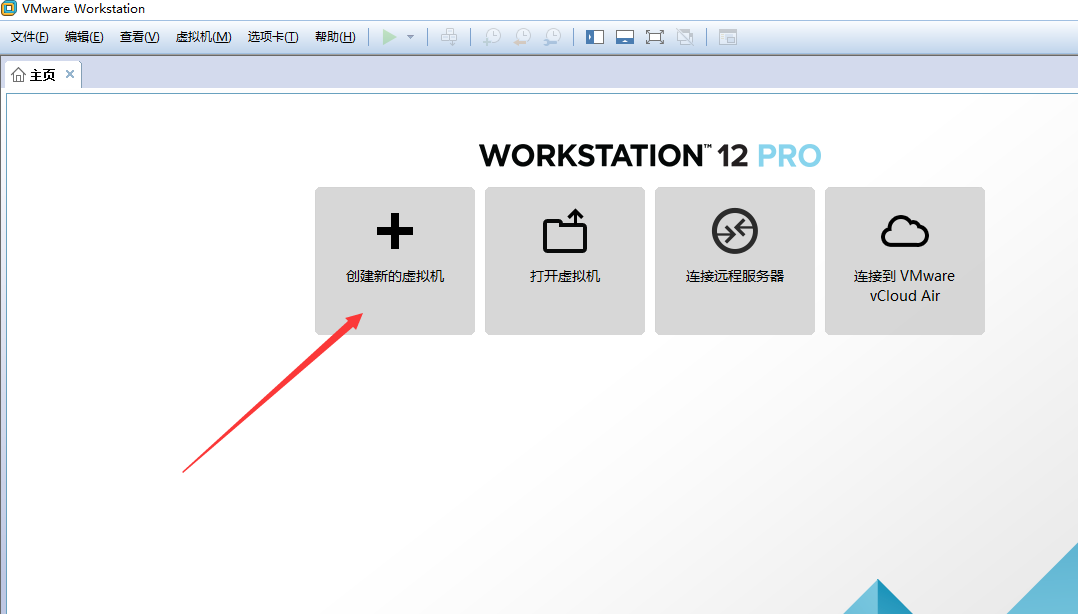Screen dimensions: 1078x614
Task: Expand the power options dropdown arrow
Action: coord(410,37)
